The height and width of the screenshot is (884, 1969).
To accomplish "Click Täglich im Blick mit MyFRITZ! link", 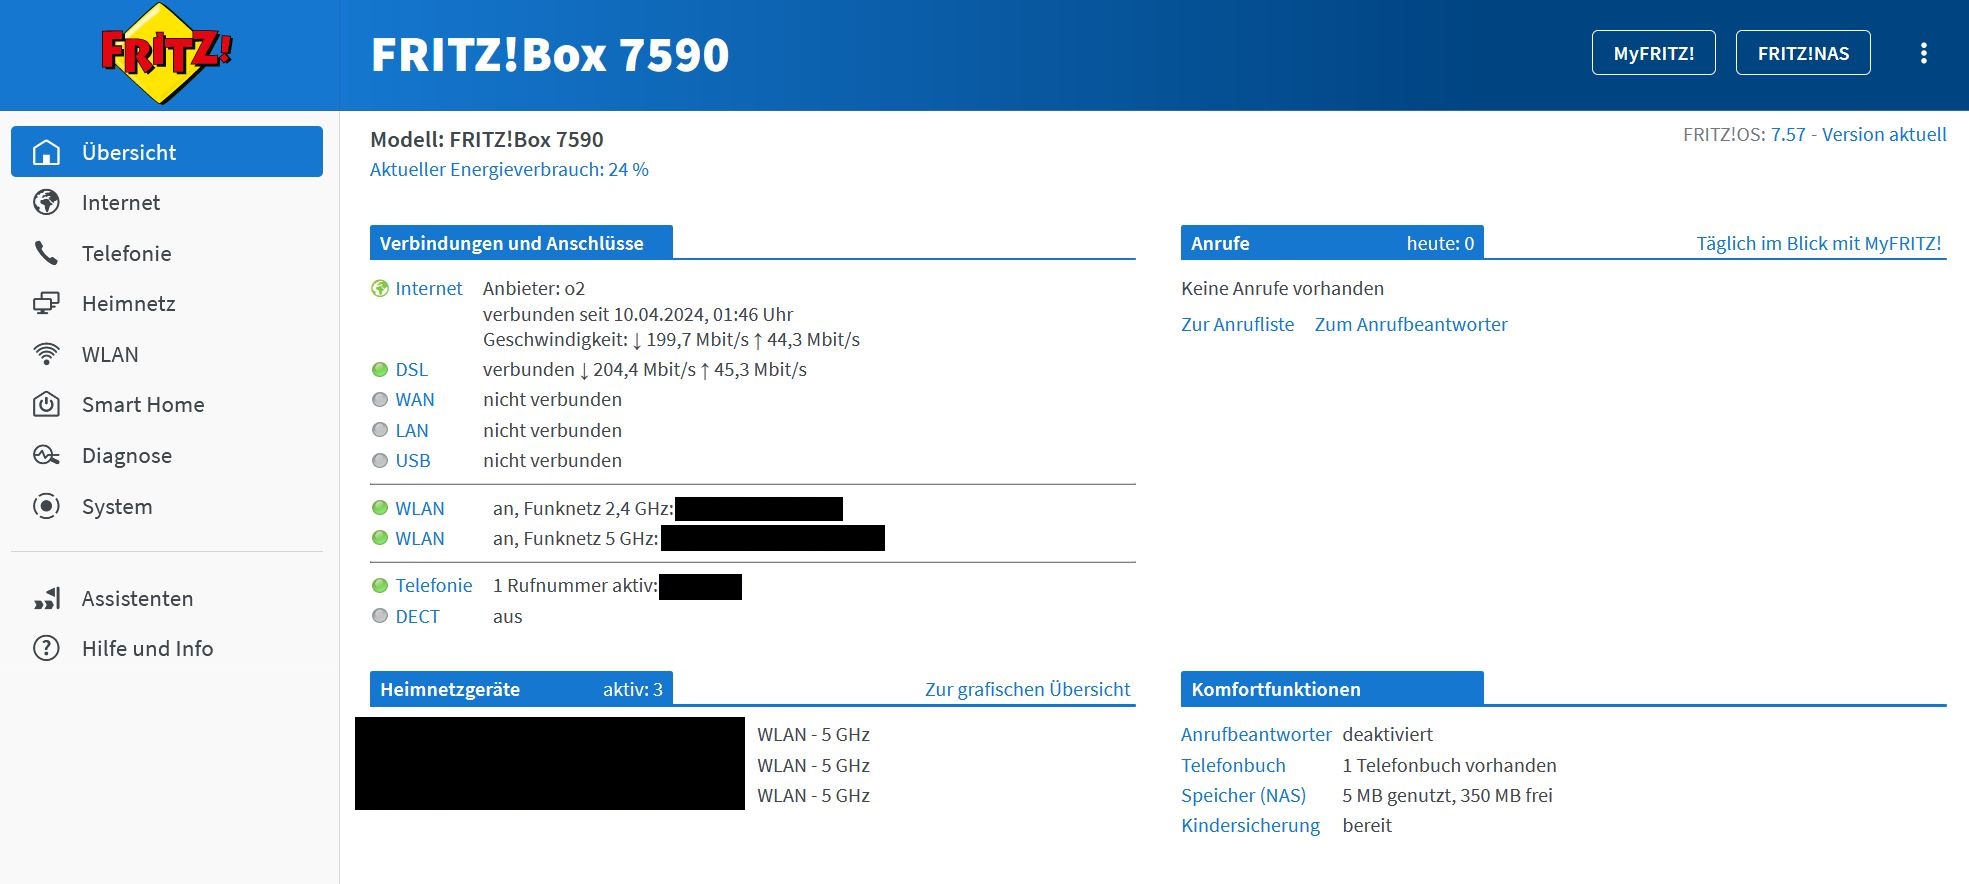I will pyautogui.click(x=1819, y=244).
